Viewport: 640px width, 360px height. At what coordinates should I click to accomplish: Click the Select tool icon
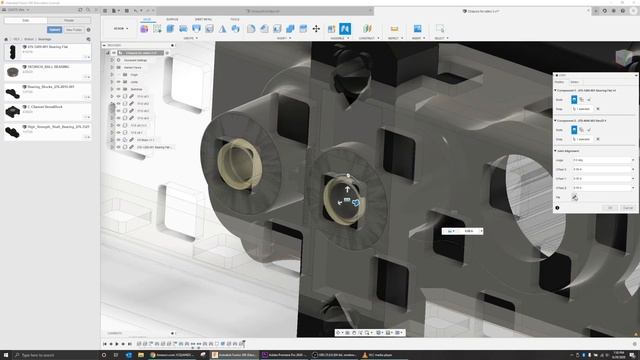440,29
